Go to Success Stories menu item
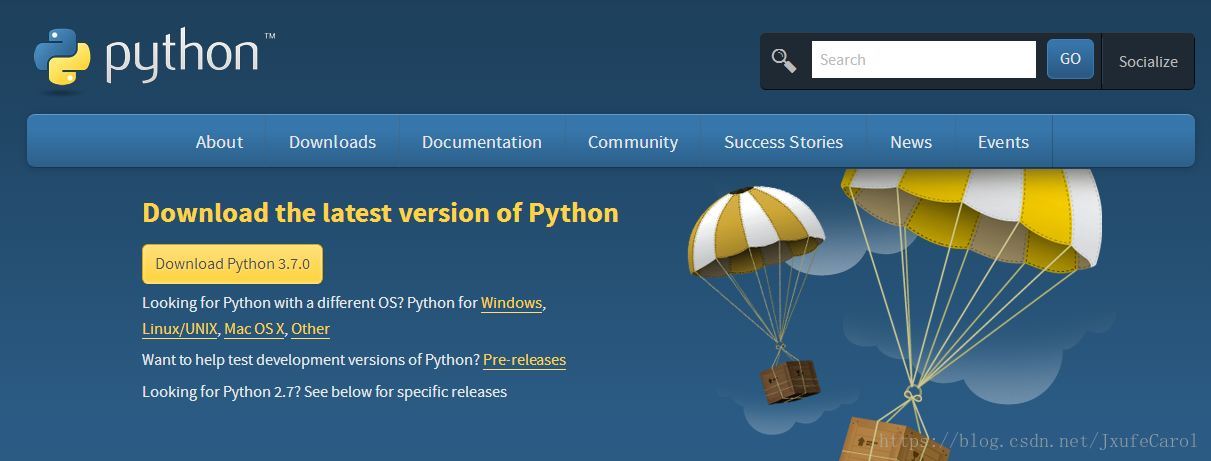The height and width of the screenshot is (461, 1211). (783, 142)
